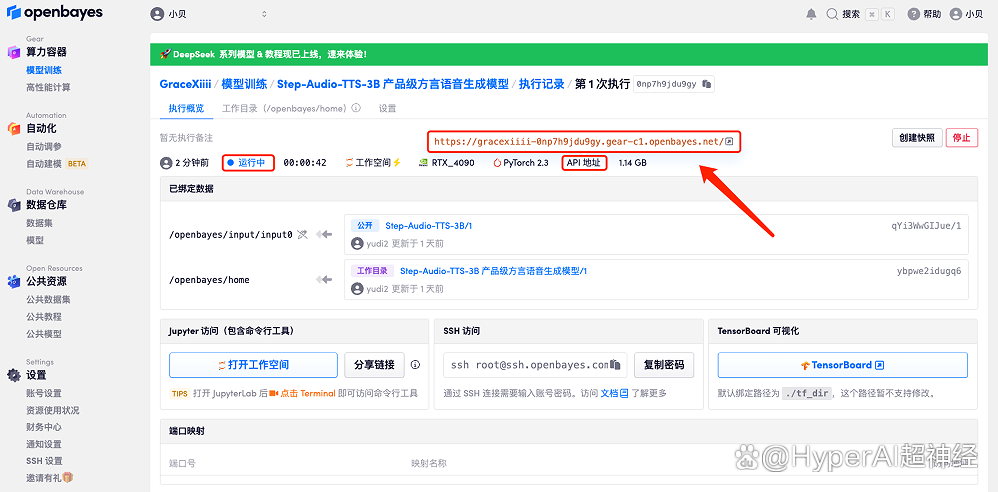This screenshot has width=998, height=492.
Task: Click the OpenBayes logo
Action: coord(55,13)
